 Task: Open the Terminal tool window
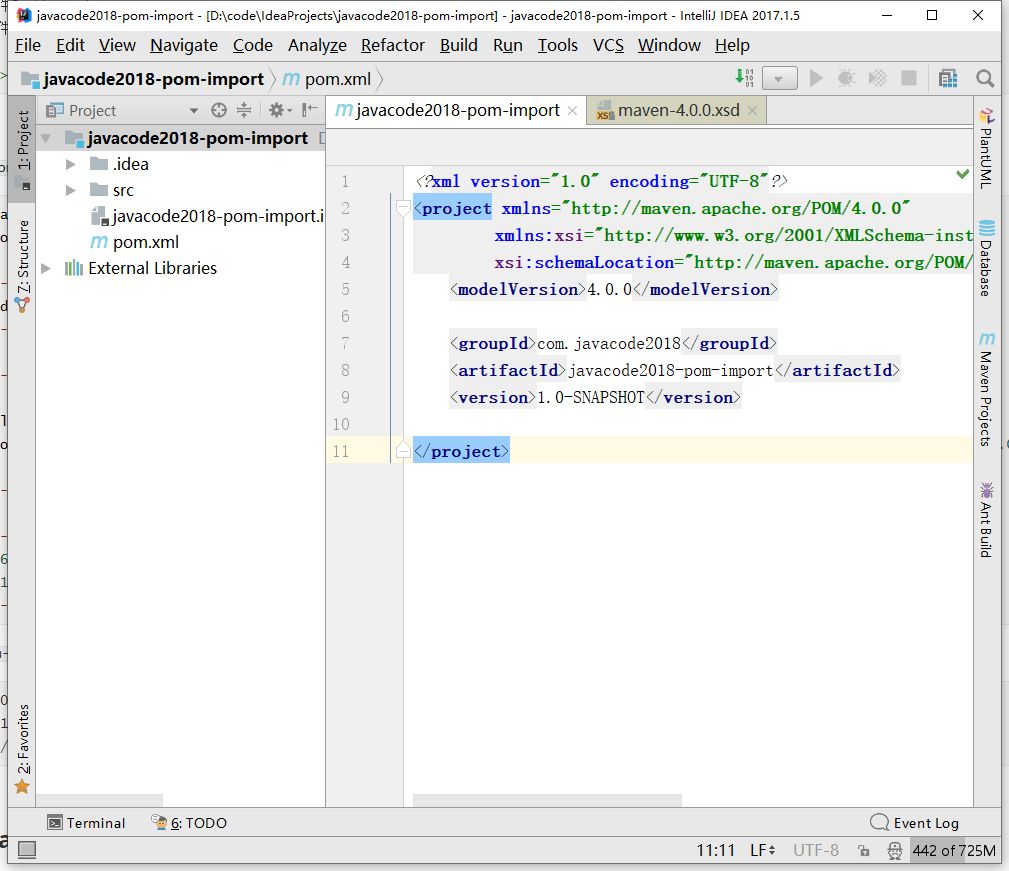(x=86, y=823)
